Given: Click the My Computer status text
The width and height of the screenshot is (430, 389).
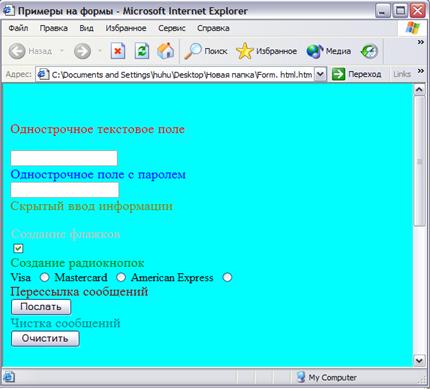Looking at the screenshot, I should 332,377.
